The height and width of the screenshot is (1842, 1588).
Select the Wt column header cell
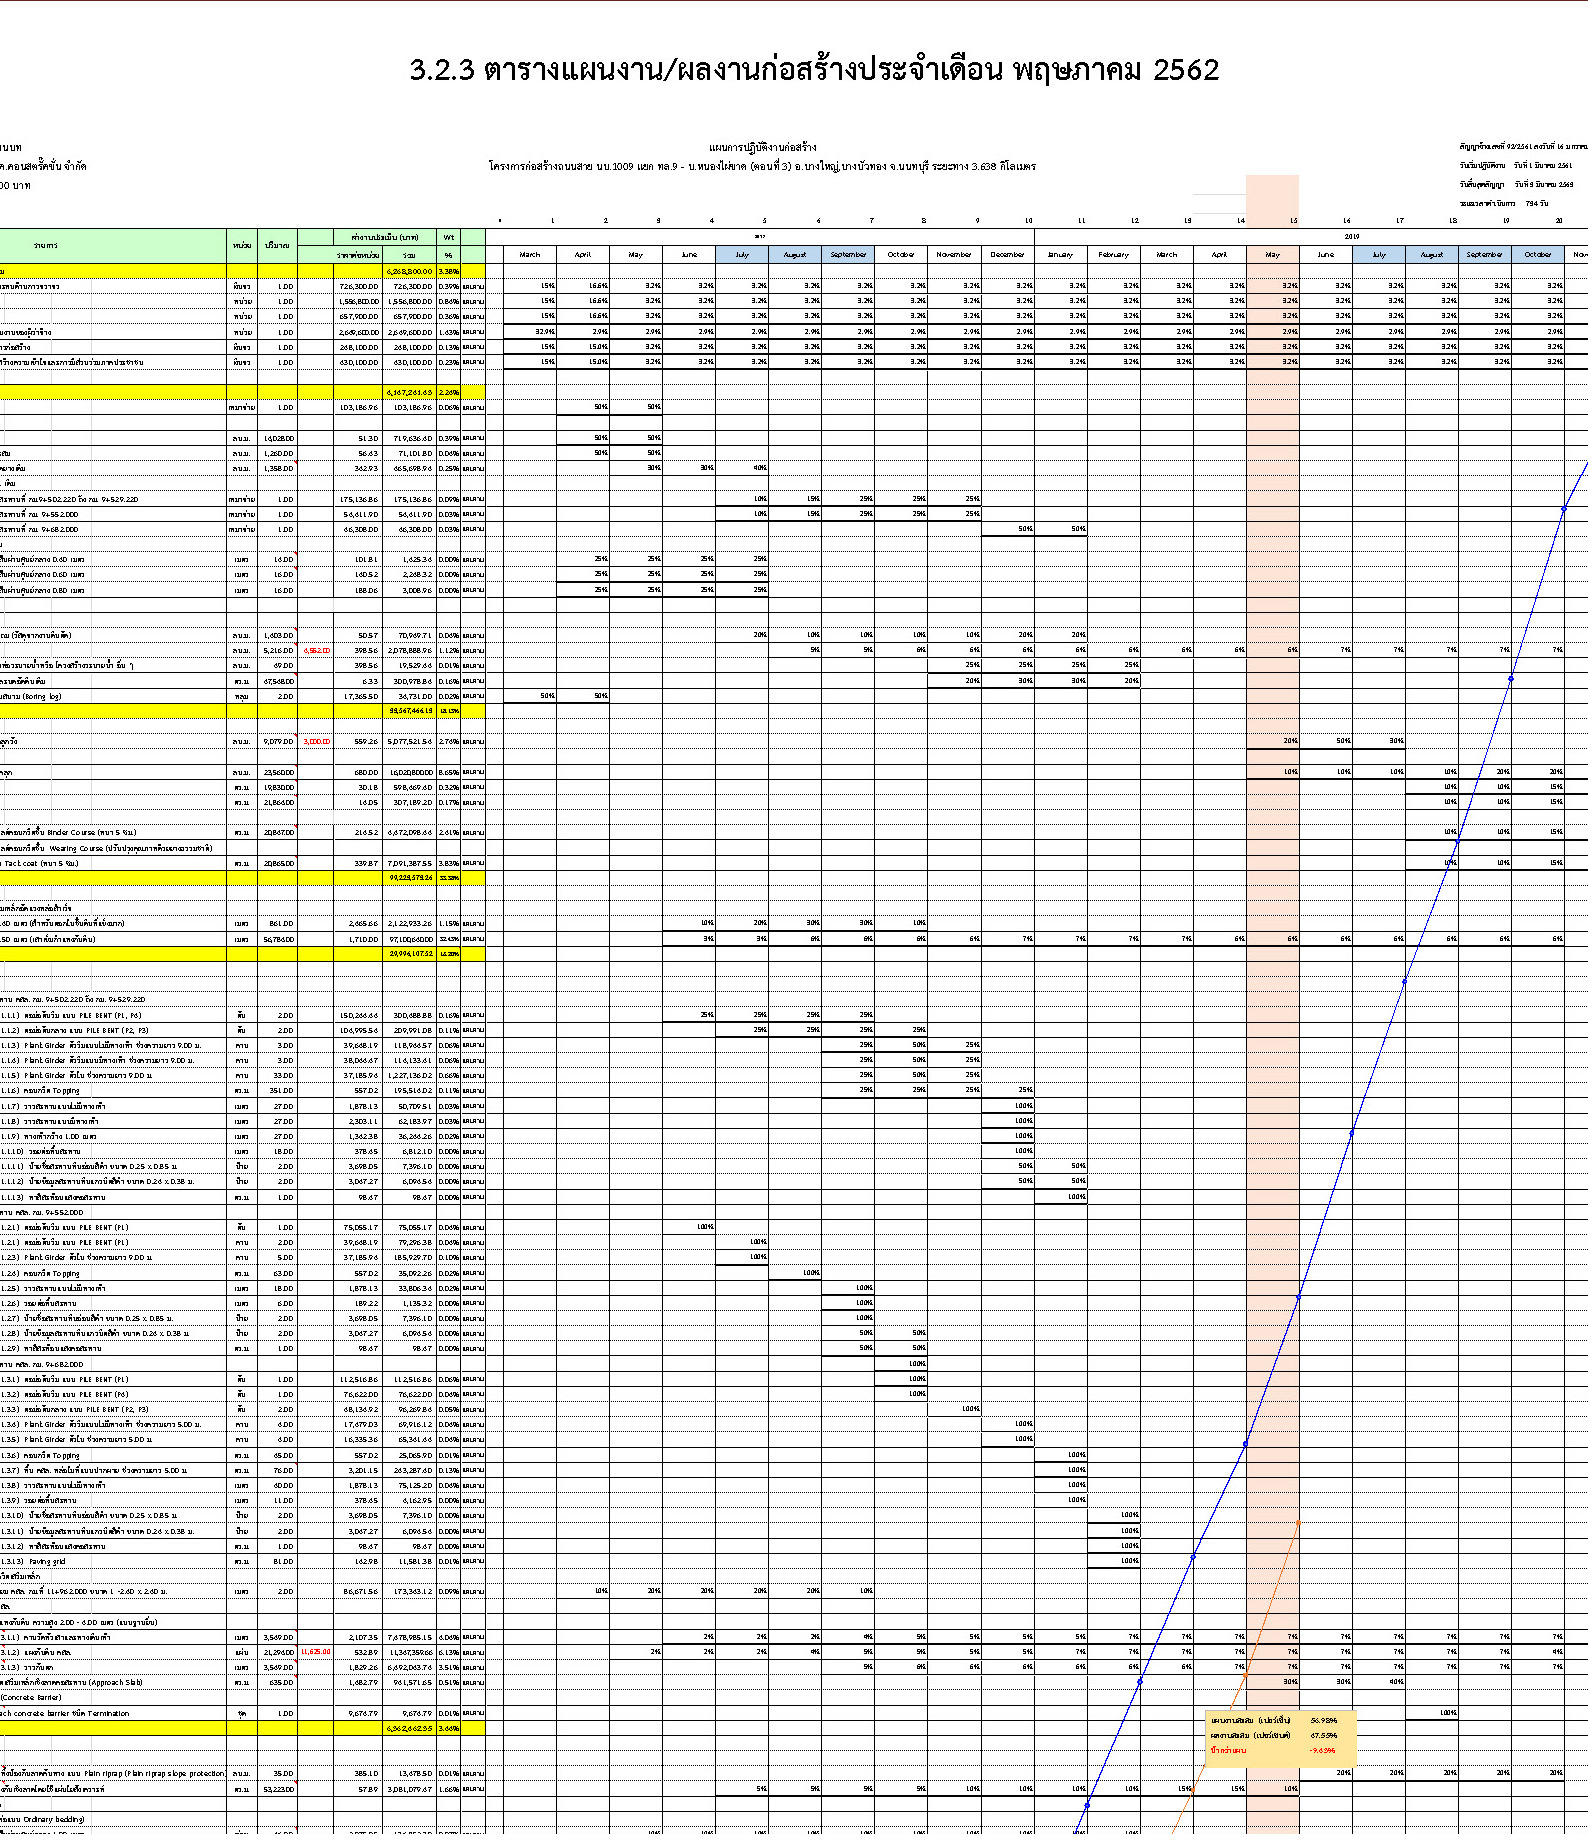tap(448, 237)
